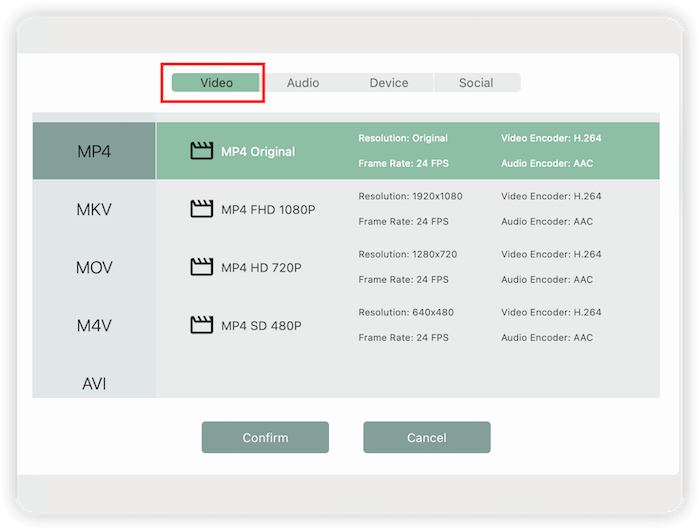Choose the MKV format

tap(94, 210)
